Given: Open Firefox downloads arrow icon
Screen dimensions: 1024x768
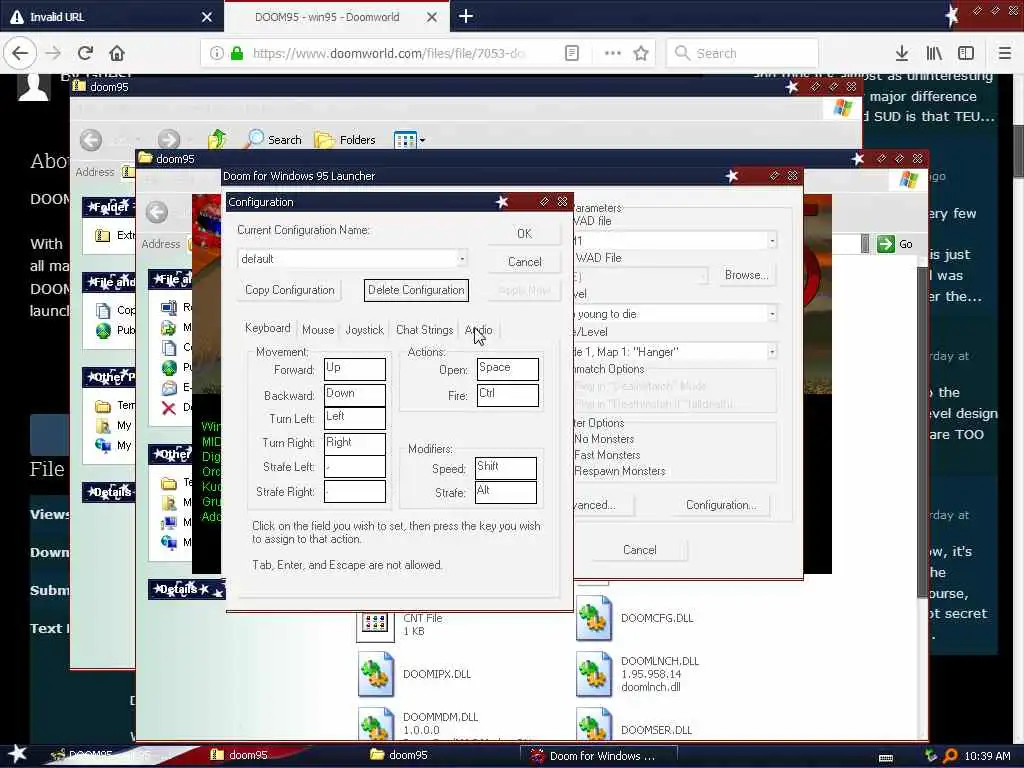Looking at the screenshot, I should click(x=902, y=53).
